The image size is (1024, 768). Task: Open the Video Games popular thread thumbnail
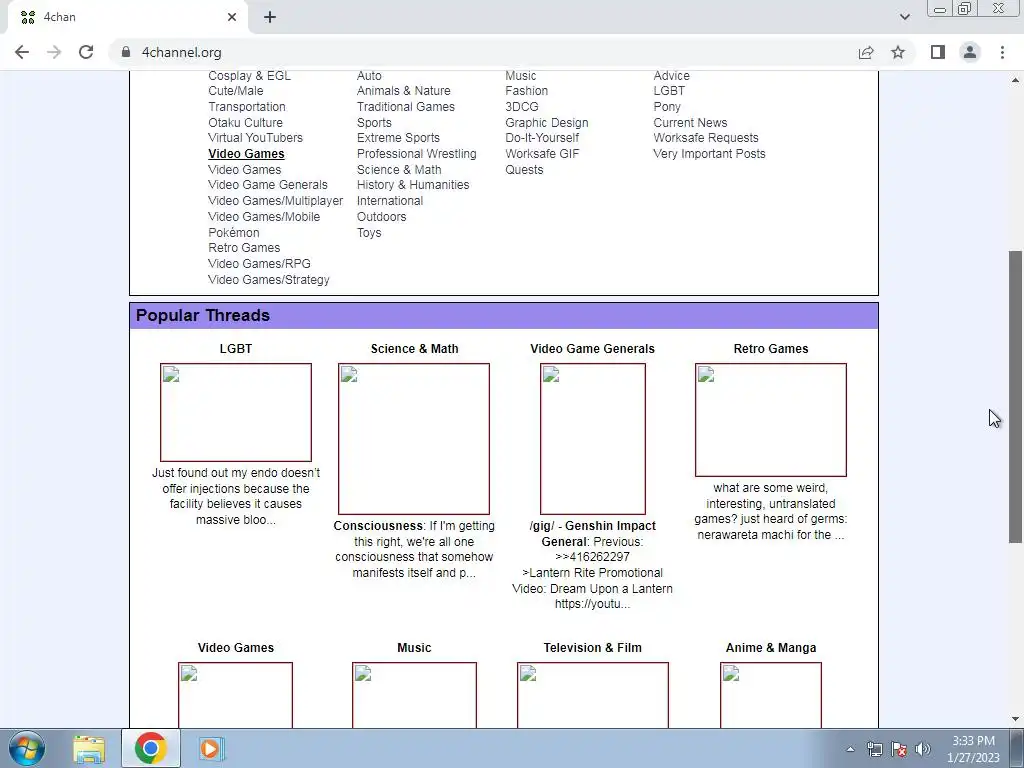(236, 695)
